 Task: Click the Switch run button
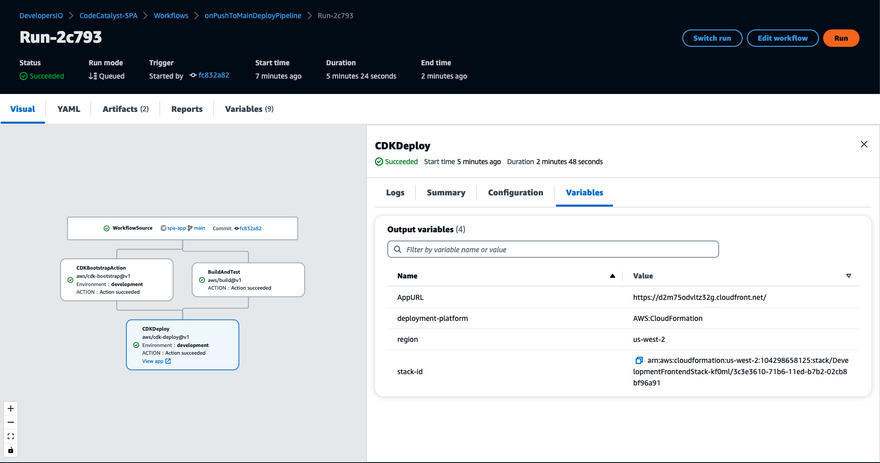point(712,38)
